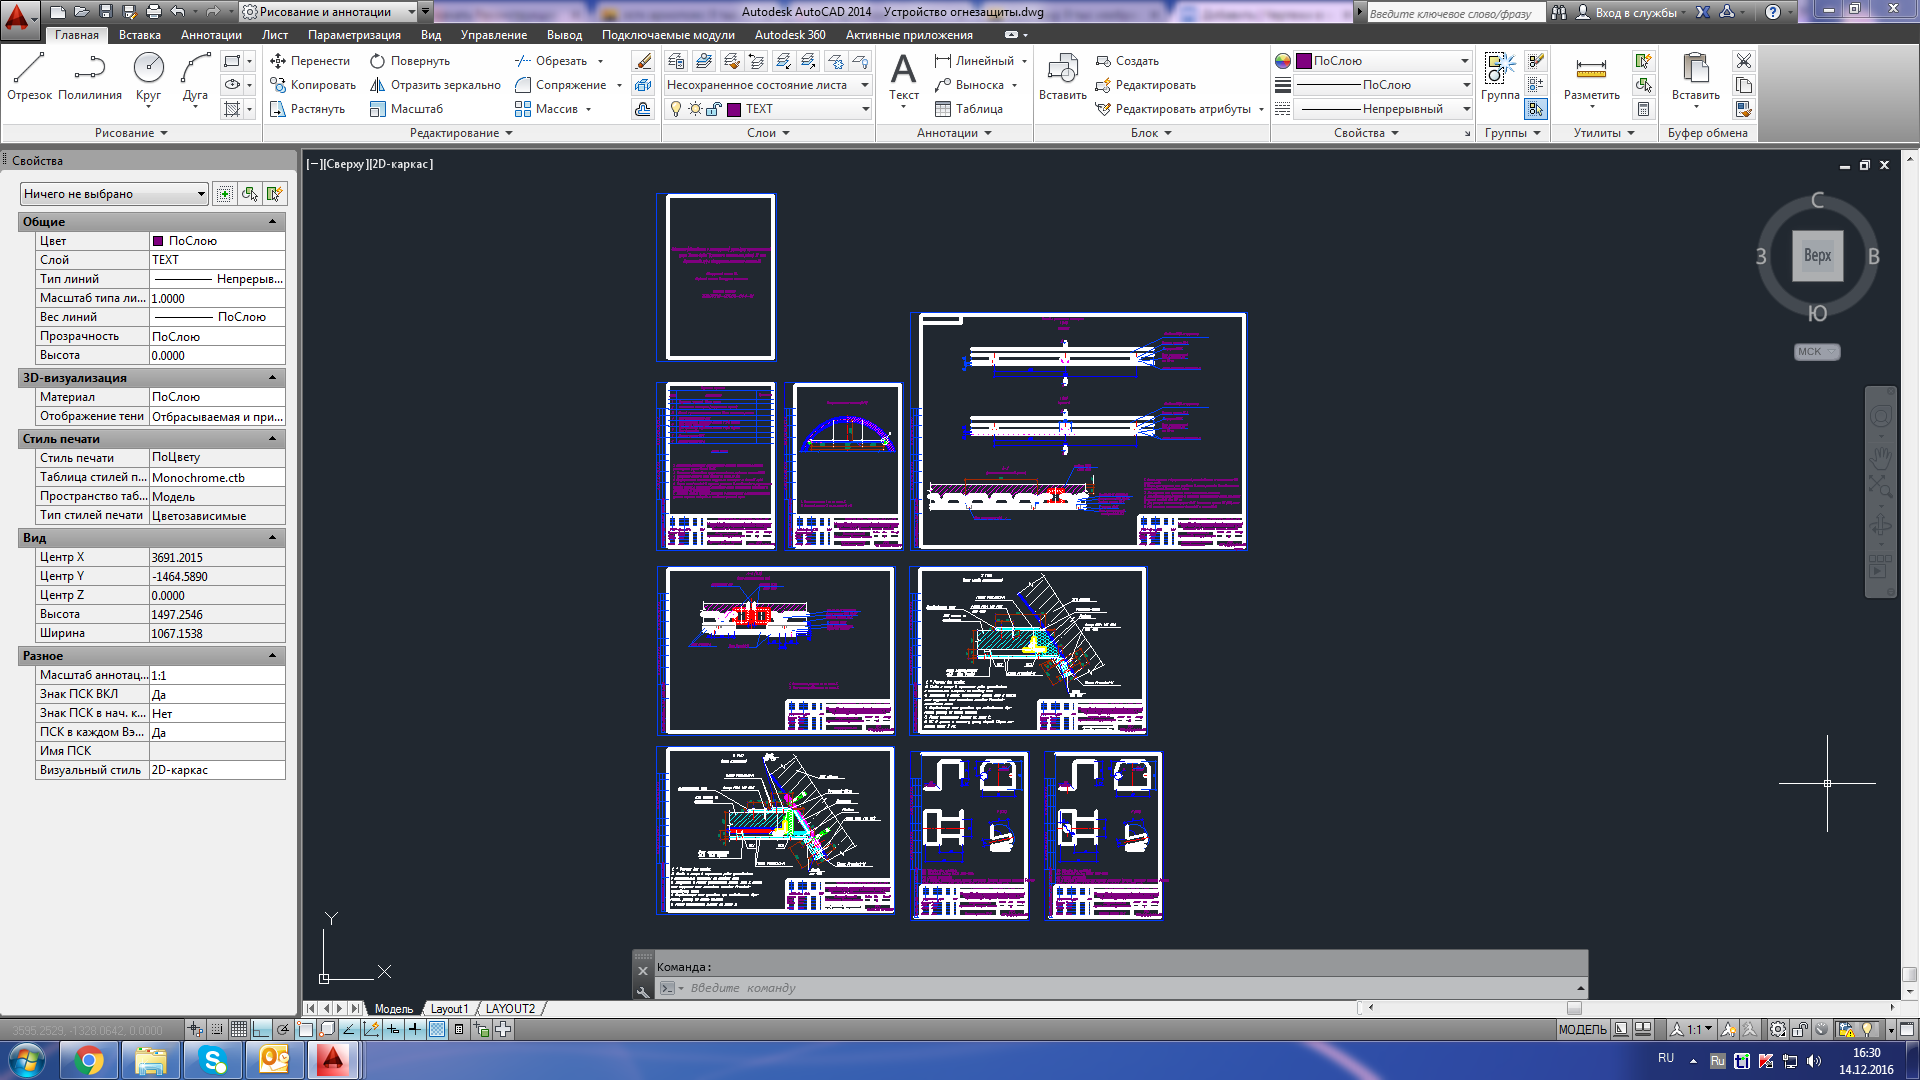Open Google Chrome from the taskbar
The width and height of the screenshot is (1920, 1080).
(x=88, y=1060)
